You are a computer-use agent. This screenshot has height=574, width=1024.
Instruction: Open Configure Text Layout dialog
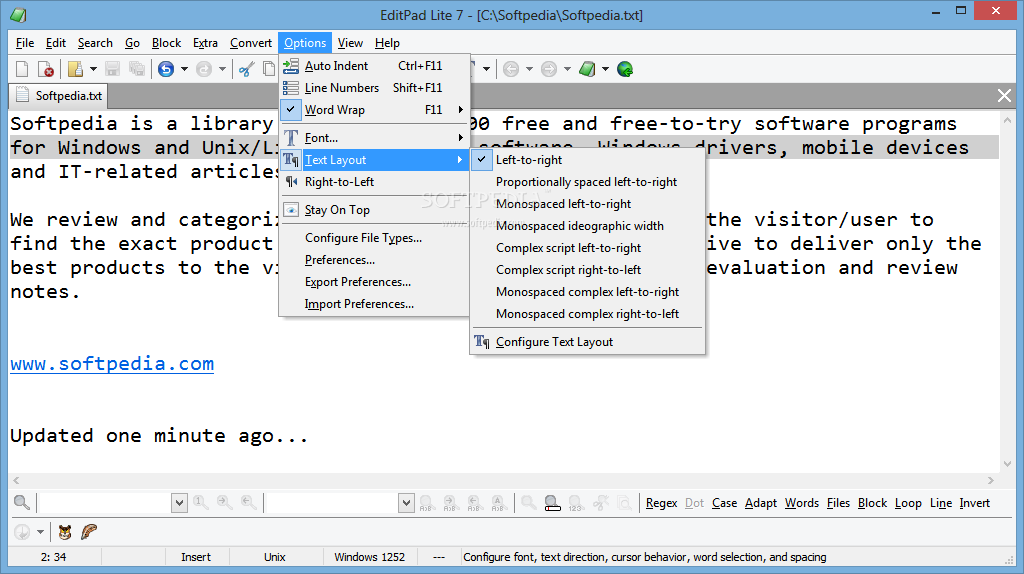tap(588, 342)
